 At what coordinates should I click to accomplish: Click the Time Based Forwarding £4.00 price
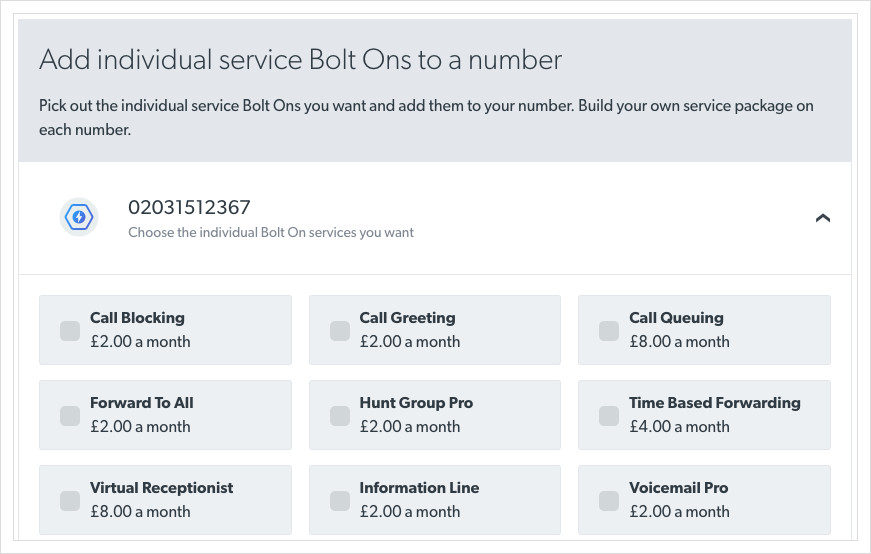pyautogui.click(x=679, y=427)
